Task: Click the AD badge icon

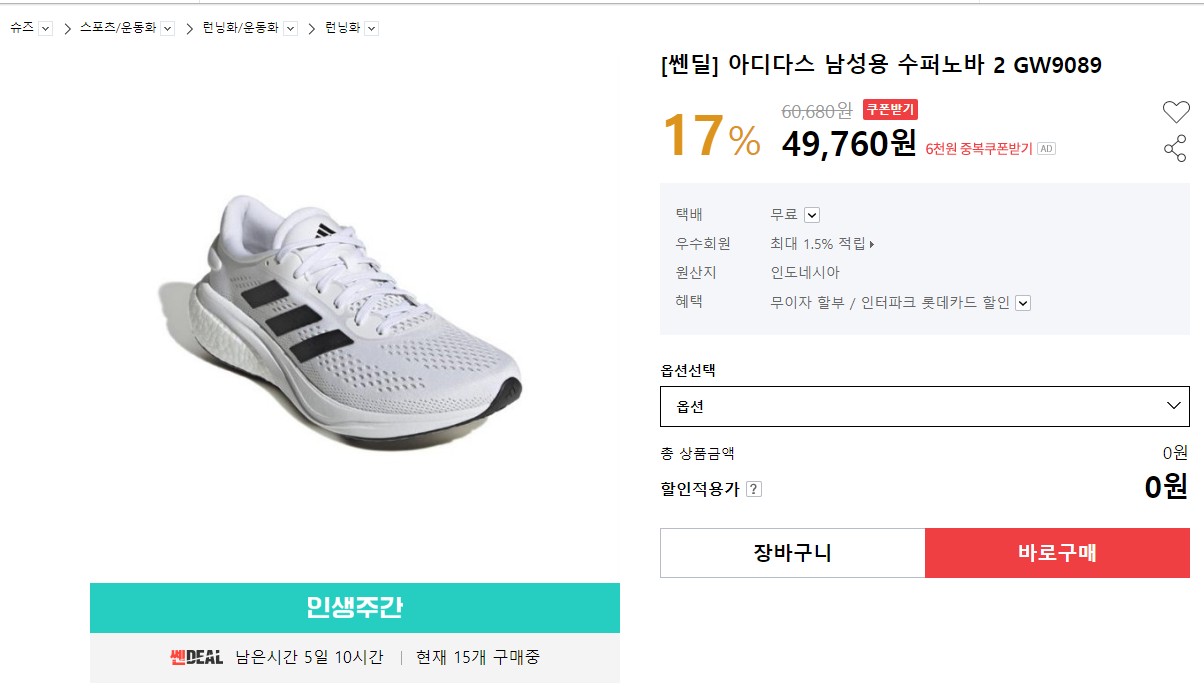Action: pyautogui.click(x=1046, y=149)
